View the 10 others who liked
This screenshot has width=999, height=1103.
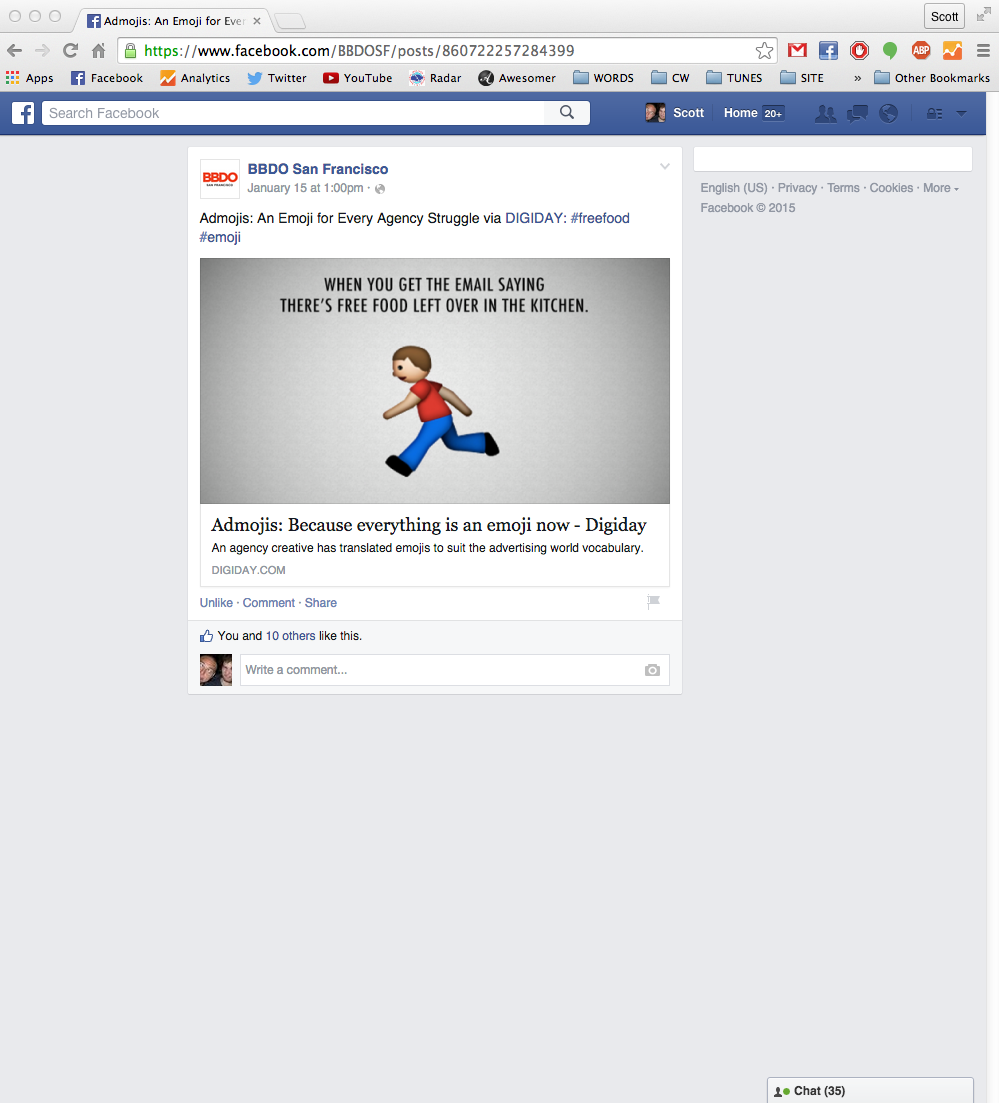click(291, 636)
